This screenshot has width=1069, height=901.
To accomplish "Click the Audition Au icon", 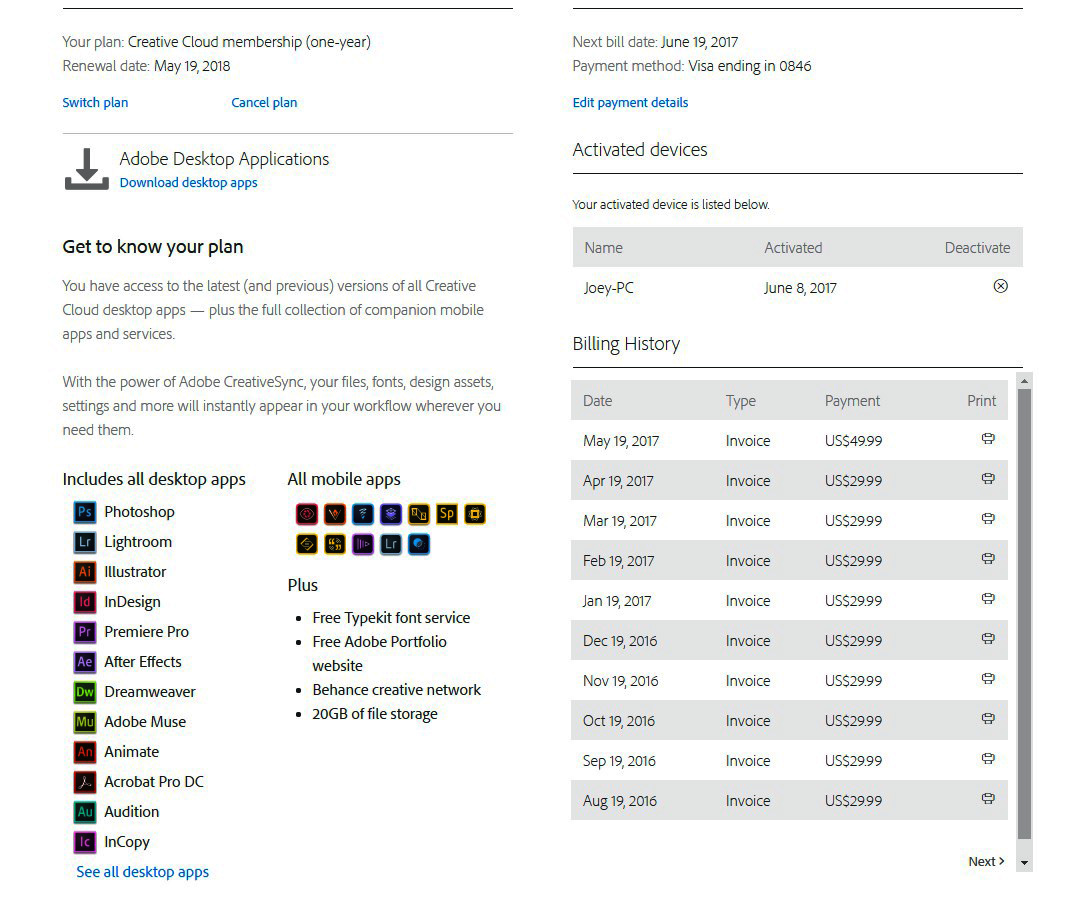I will (85, 812).
